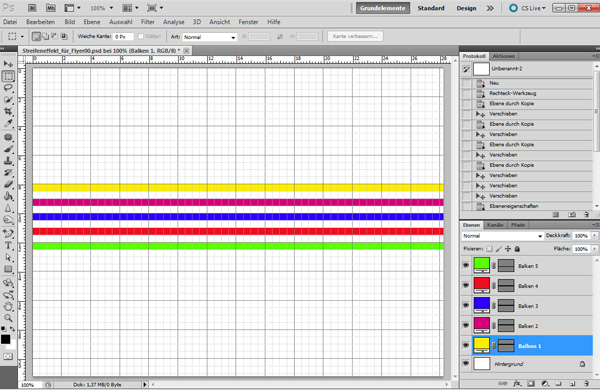600x390 pixels.
Task: Select the Move tool
Action: (8, 64)
